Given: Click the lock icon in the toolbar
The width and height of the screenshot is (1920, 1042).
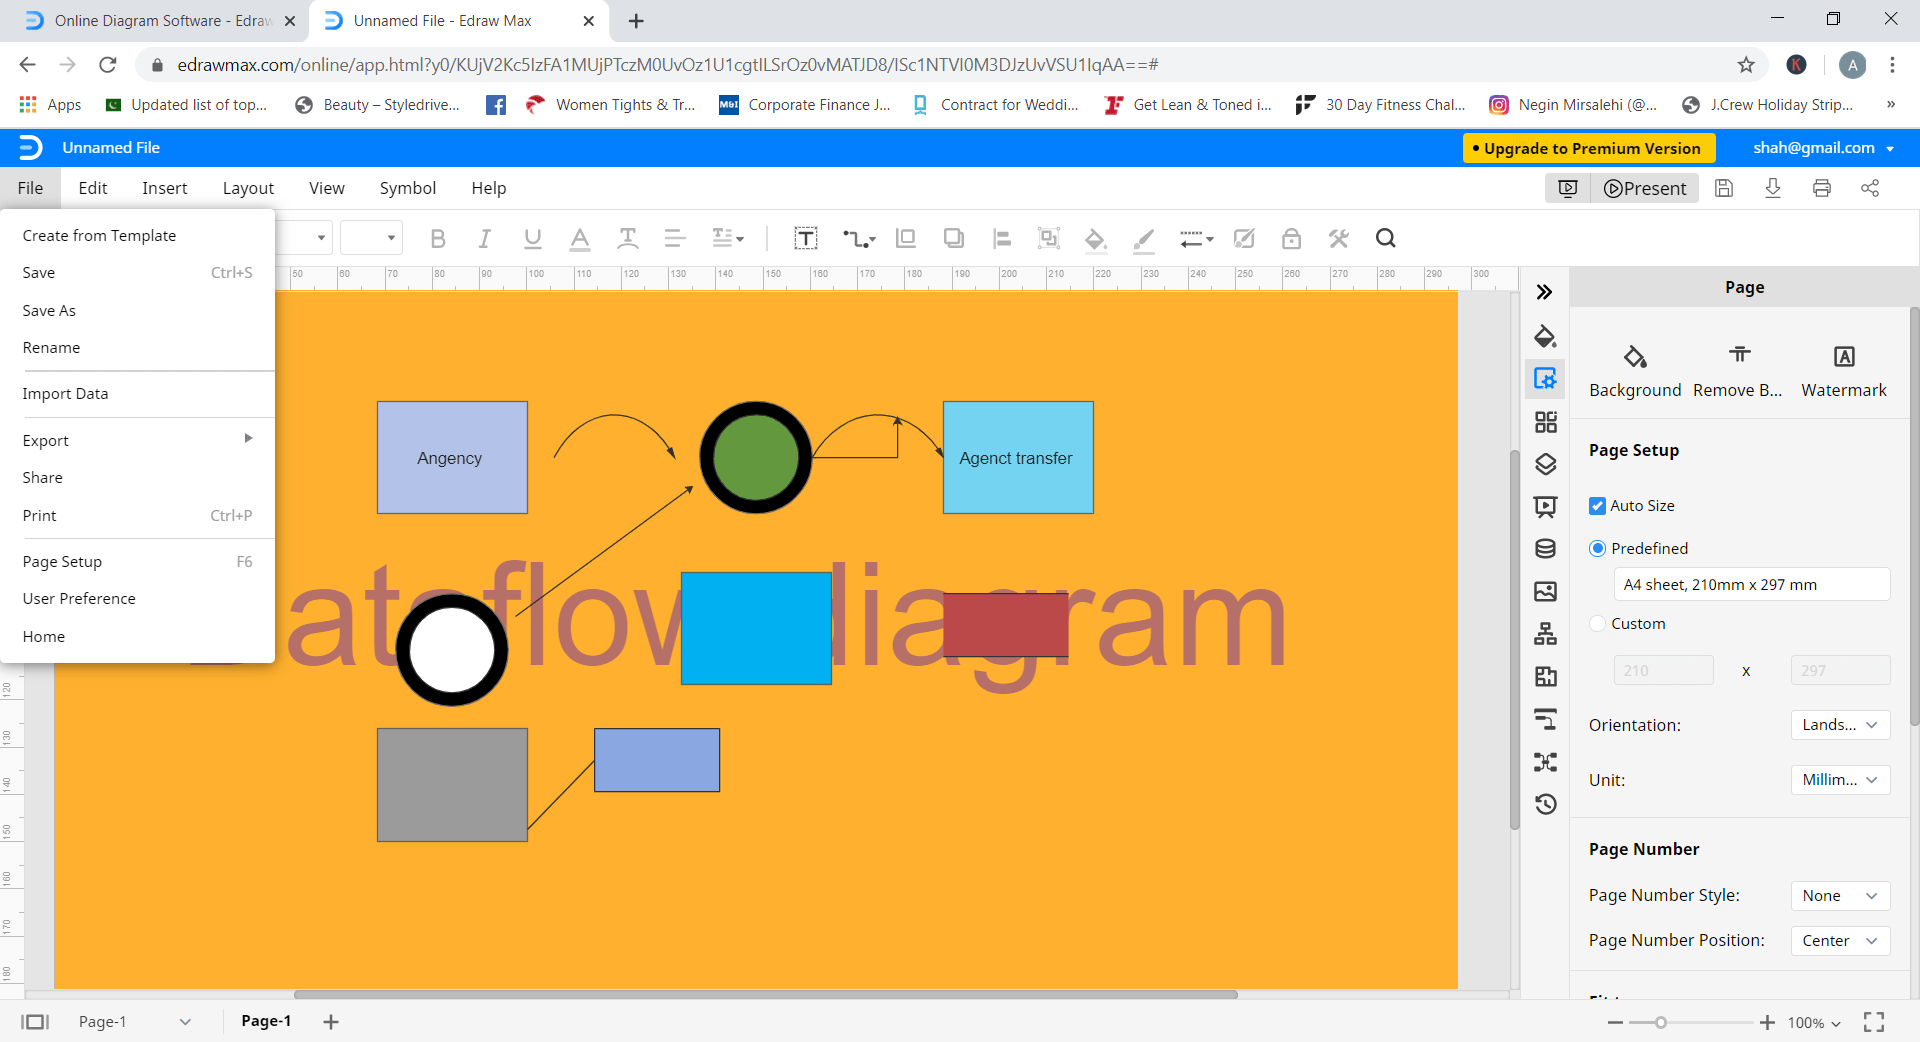Looking at the screenshot, I should point(1291,238).
